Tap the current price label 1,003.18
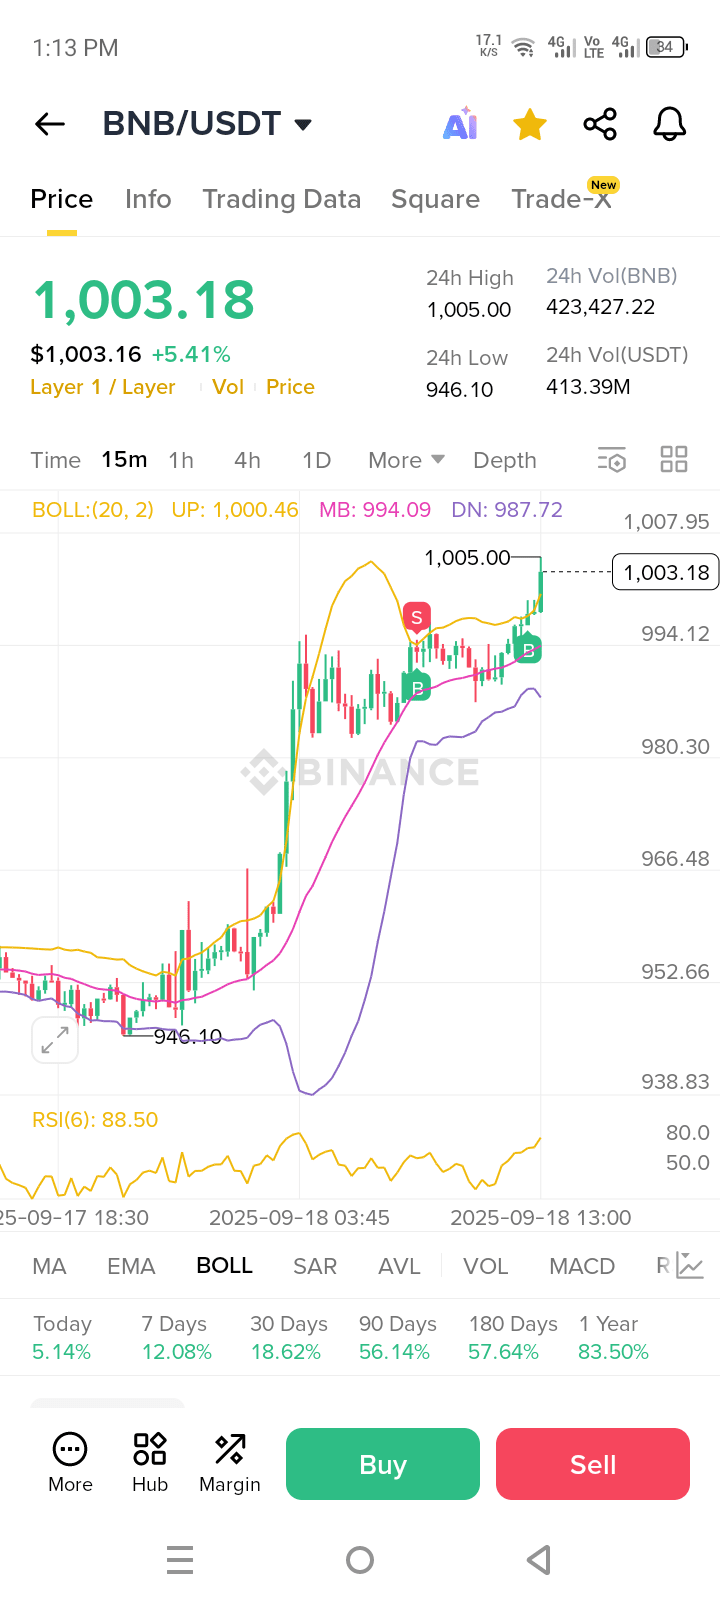 (x=666, y=572)
